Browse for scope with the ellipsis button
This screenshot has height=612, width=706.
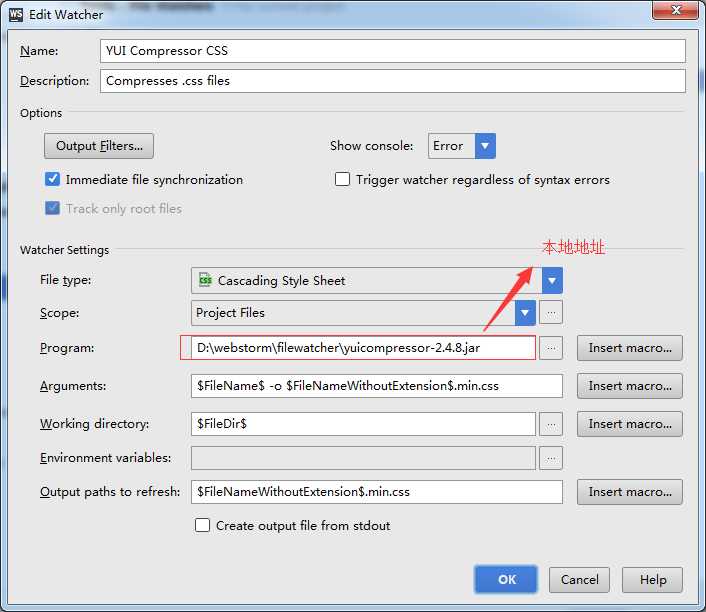coord(551,313)
